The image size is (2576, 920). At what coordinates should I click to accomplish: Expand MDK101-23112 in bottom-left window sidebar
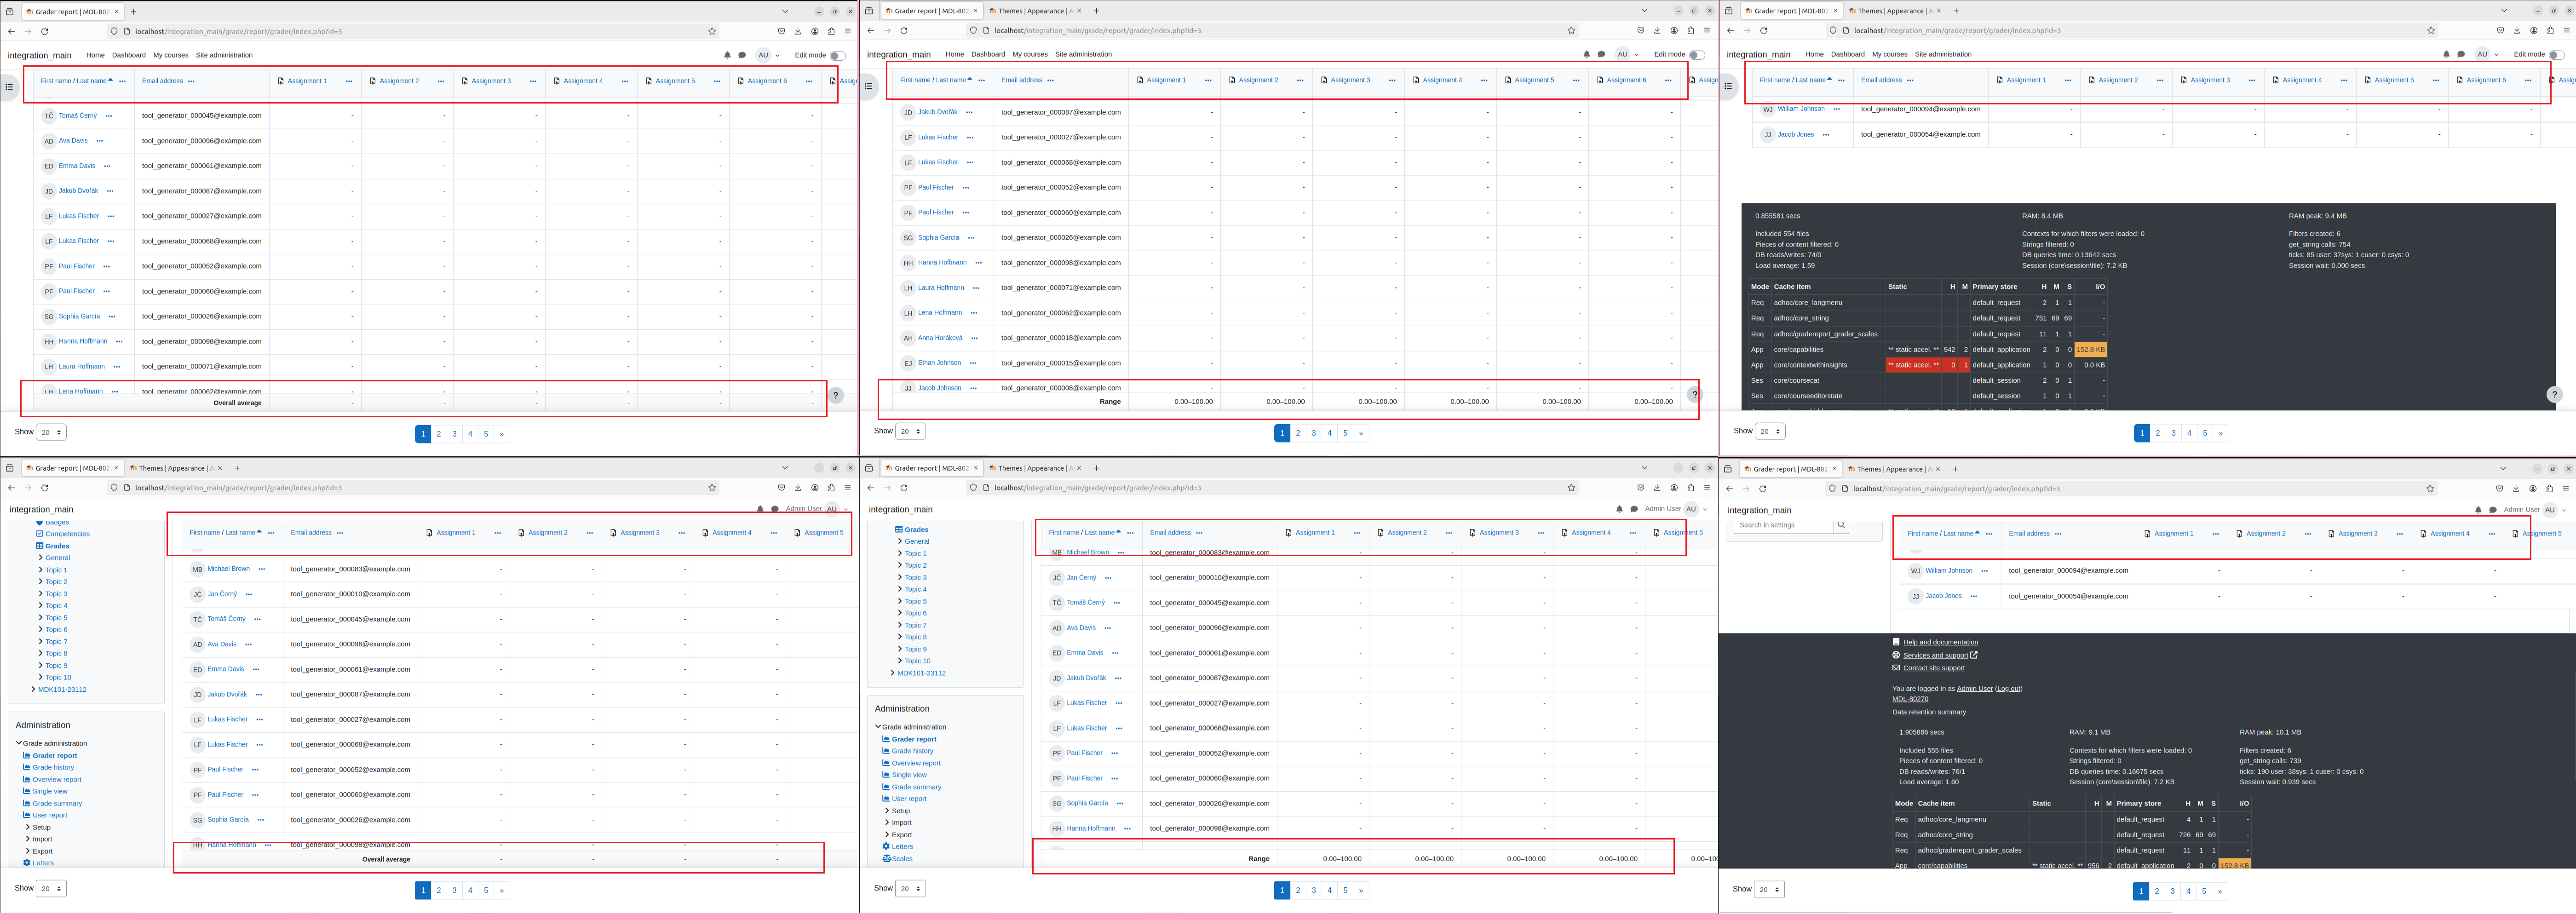pos(34,690)
